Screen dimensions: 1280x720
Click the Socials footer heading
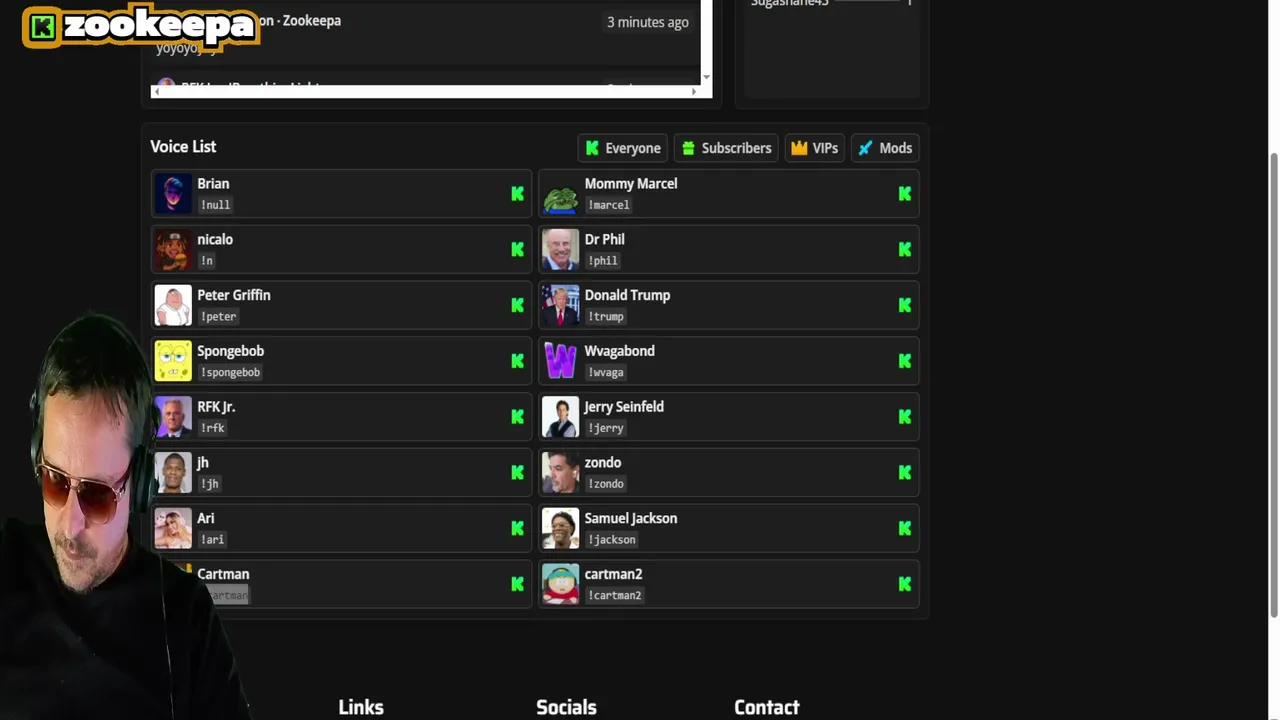click(566, 707)
